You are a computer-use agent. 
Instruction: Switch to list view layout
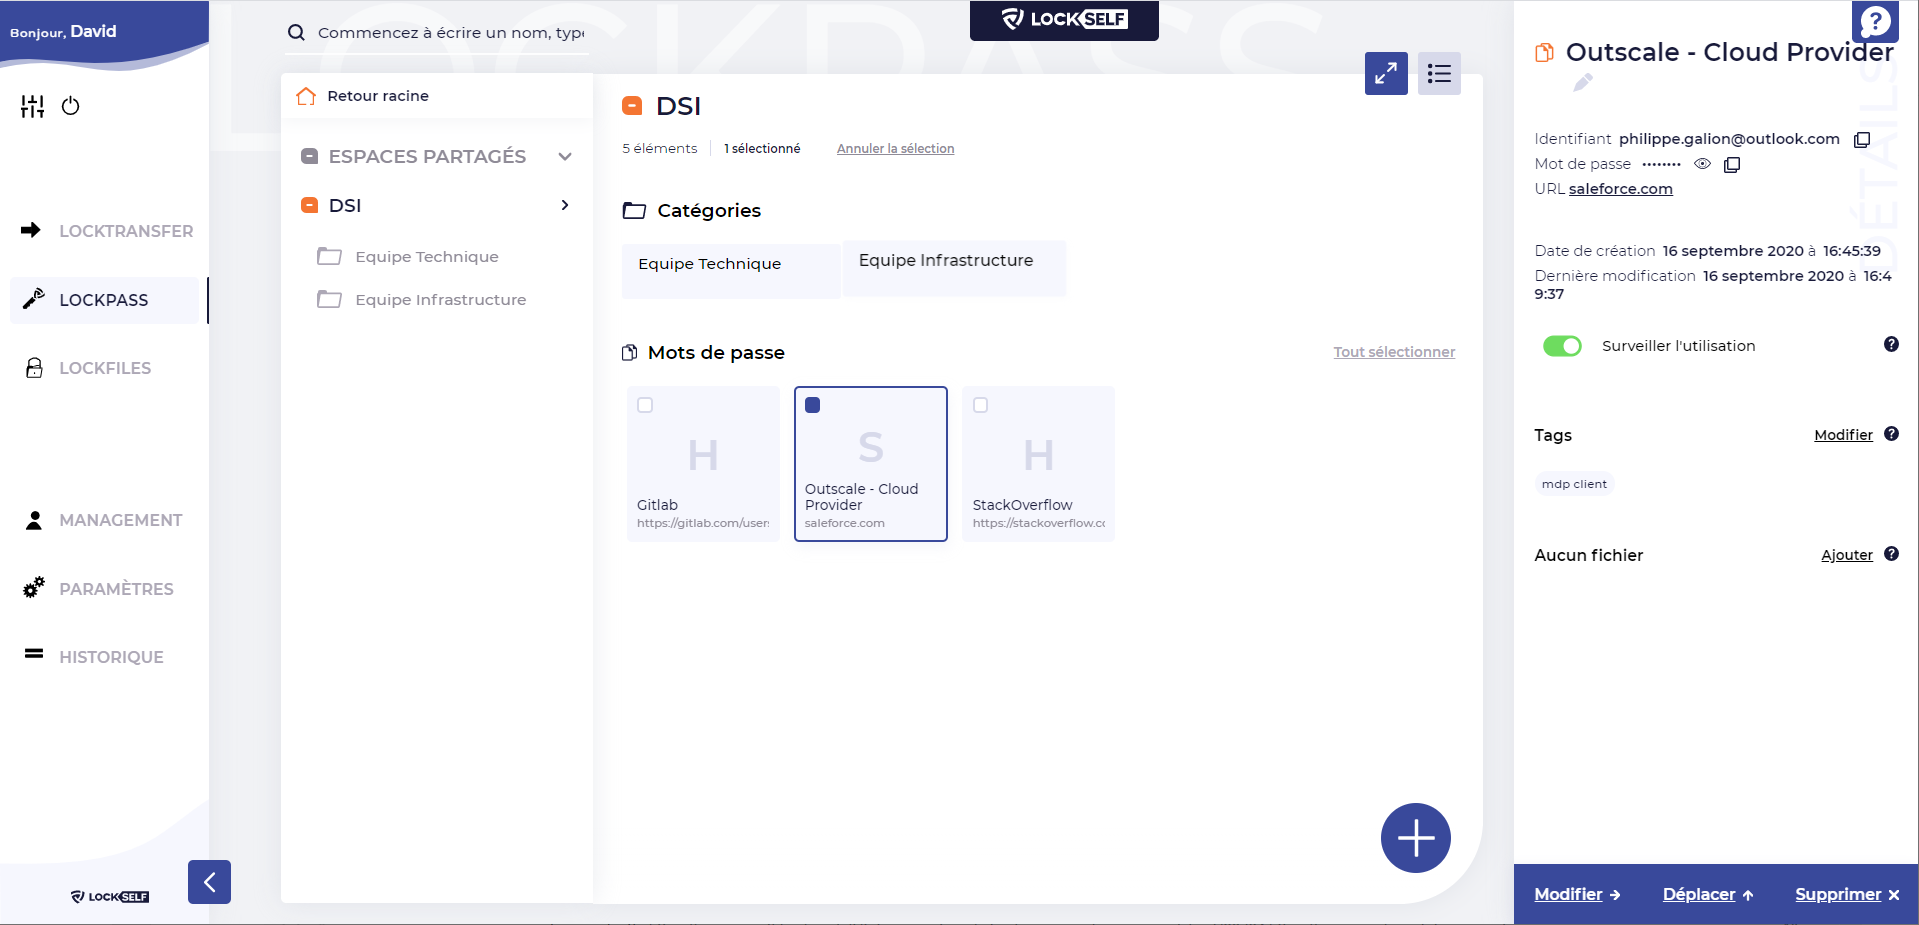(x=1439, y=73)
